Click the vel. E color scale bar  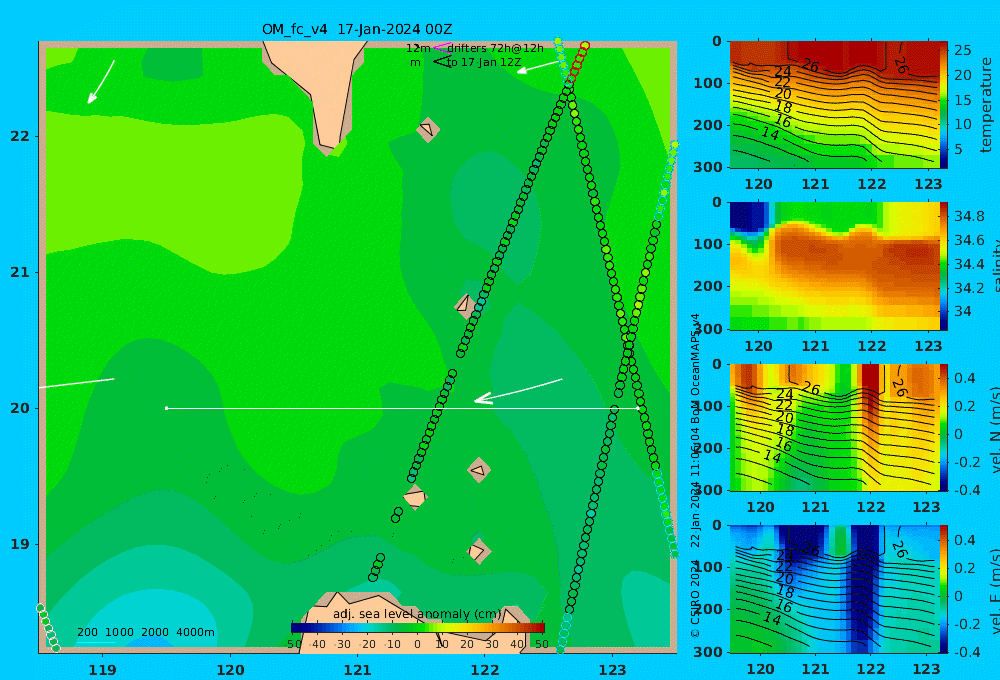[944, 589]
